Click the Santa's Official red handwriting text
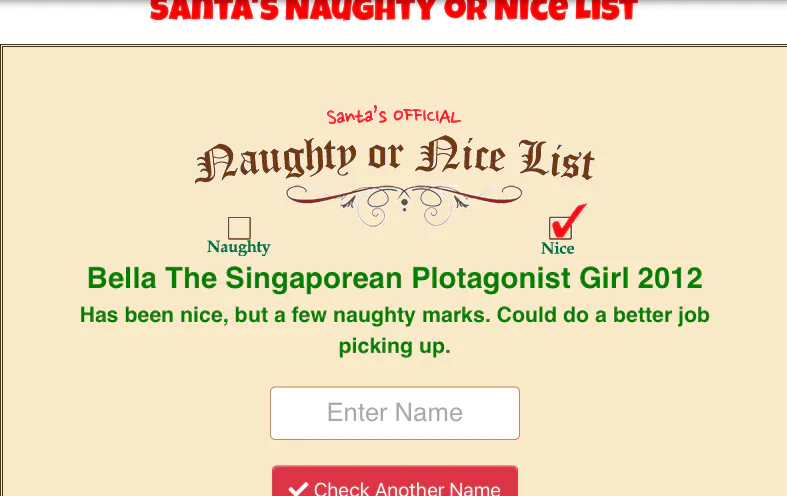Image resolution: width=787 pixels, height=496 pixels. point(394,116)
